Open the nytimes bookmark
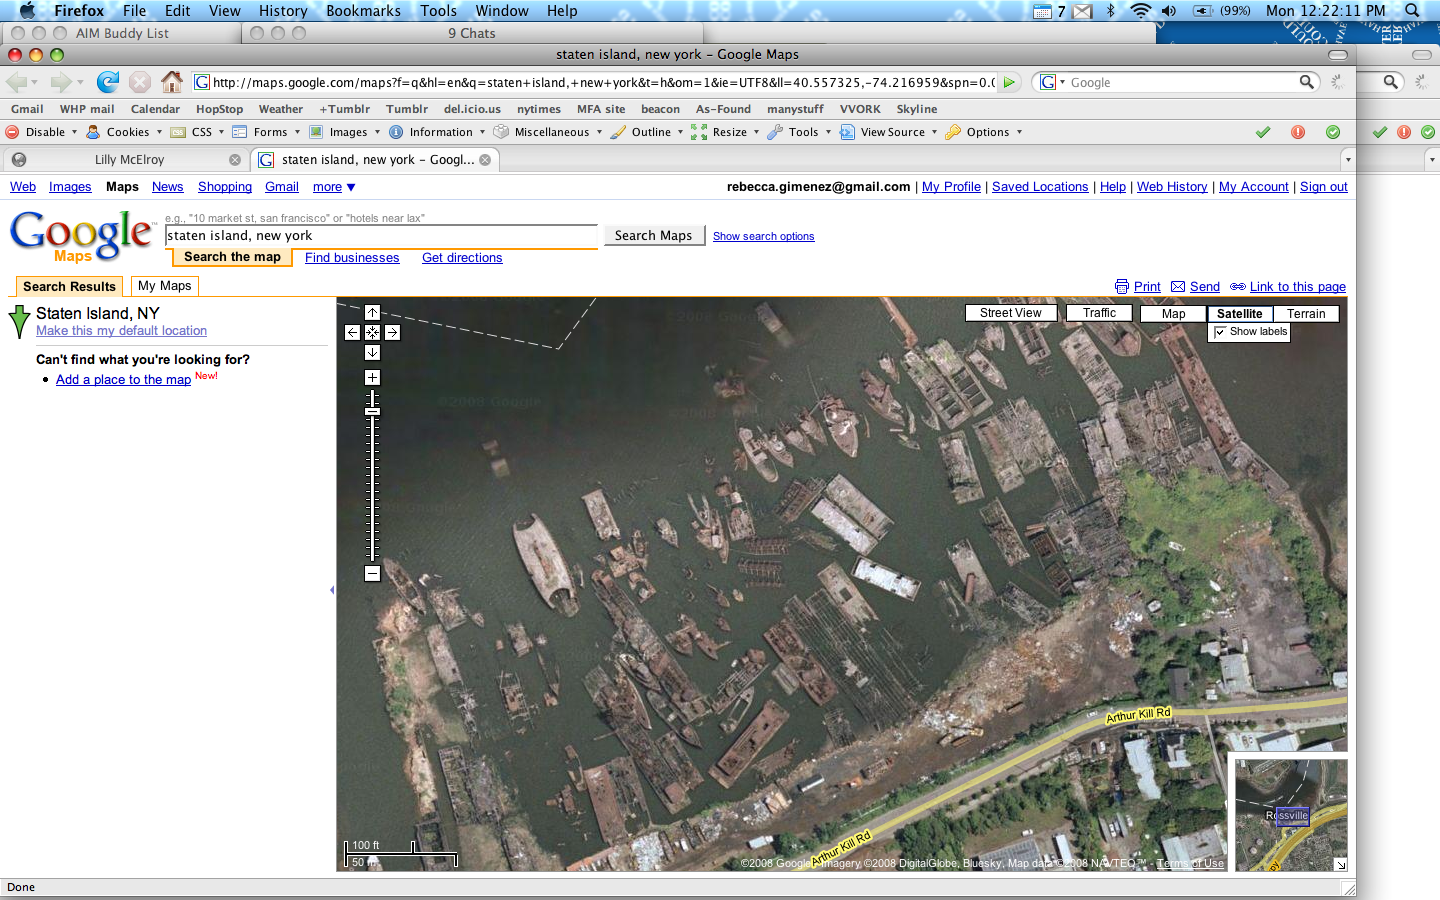This screenshot has height=900, width=1440. (539, 109)
